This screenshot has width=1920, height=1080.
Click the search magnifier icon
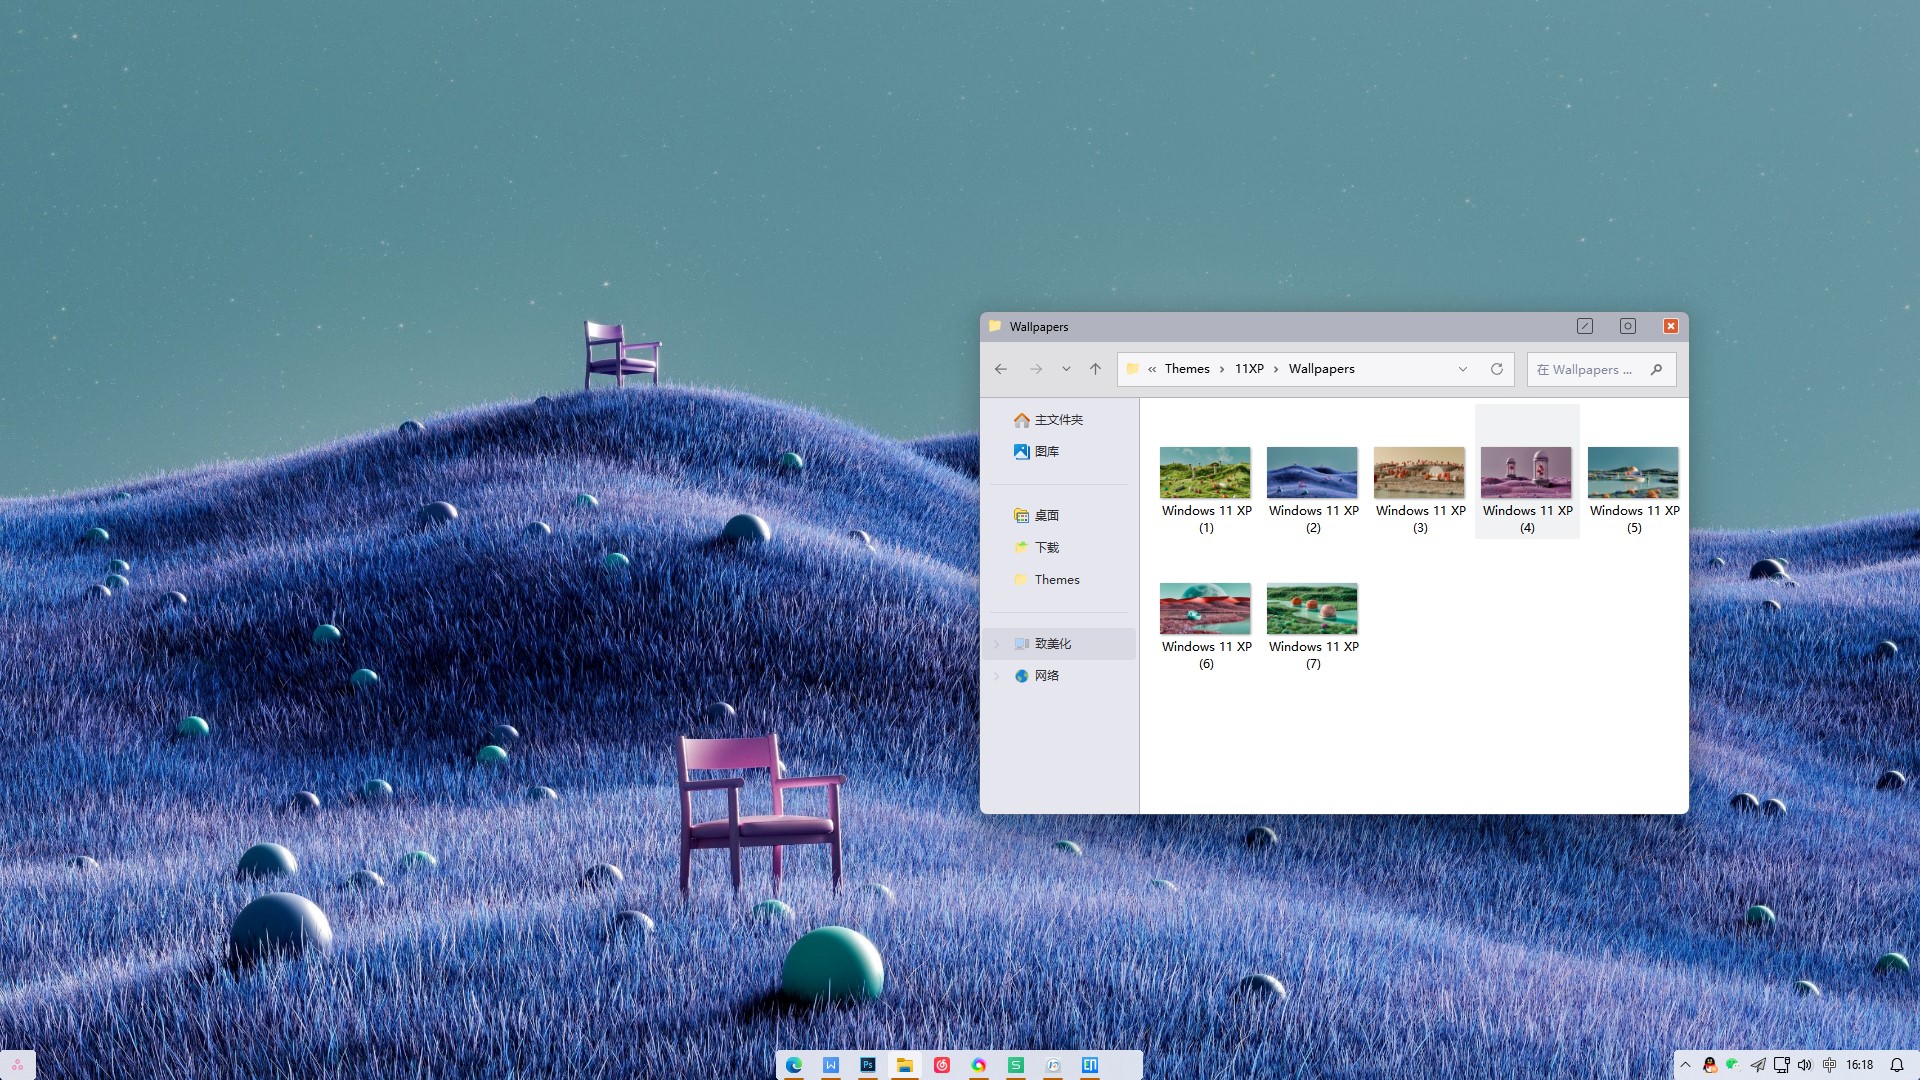coord(1657,369)
